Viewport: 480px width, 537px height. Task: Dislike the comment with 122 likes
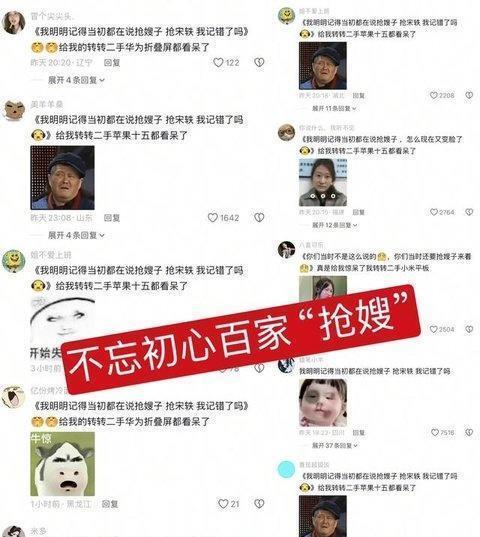[259, 62]
